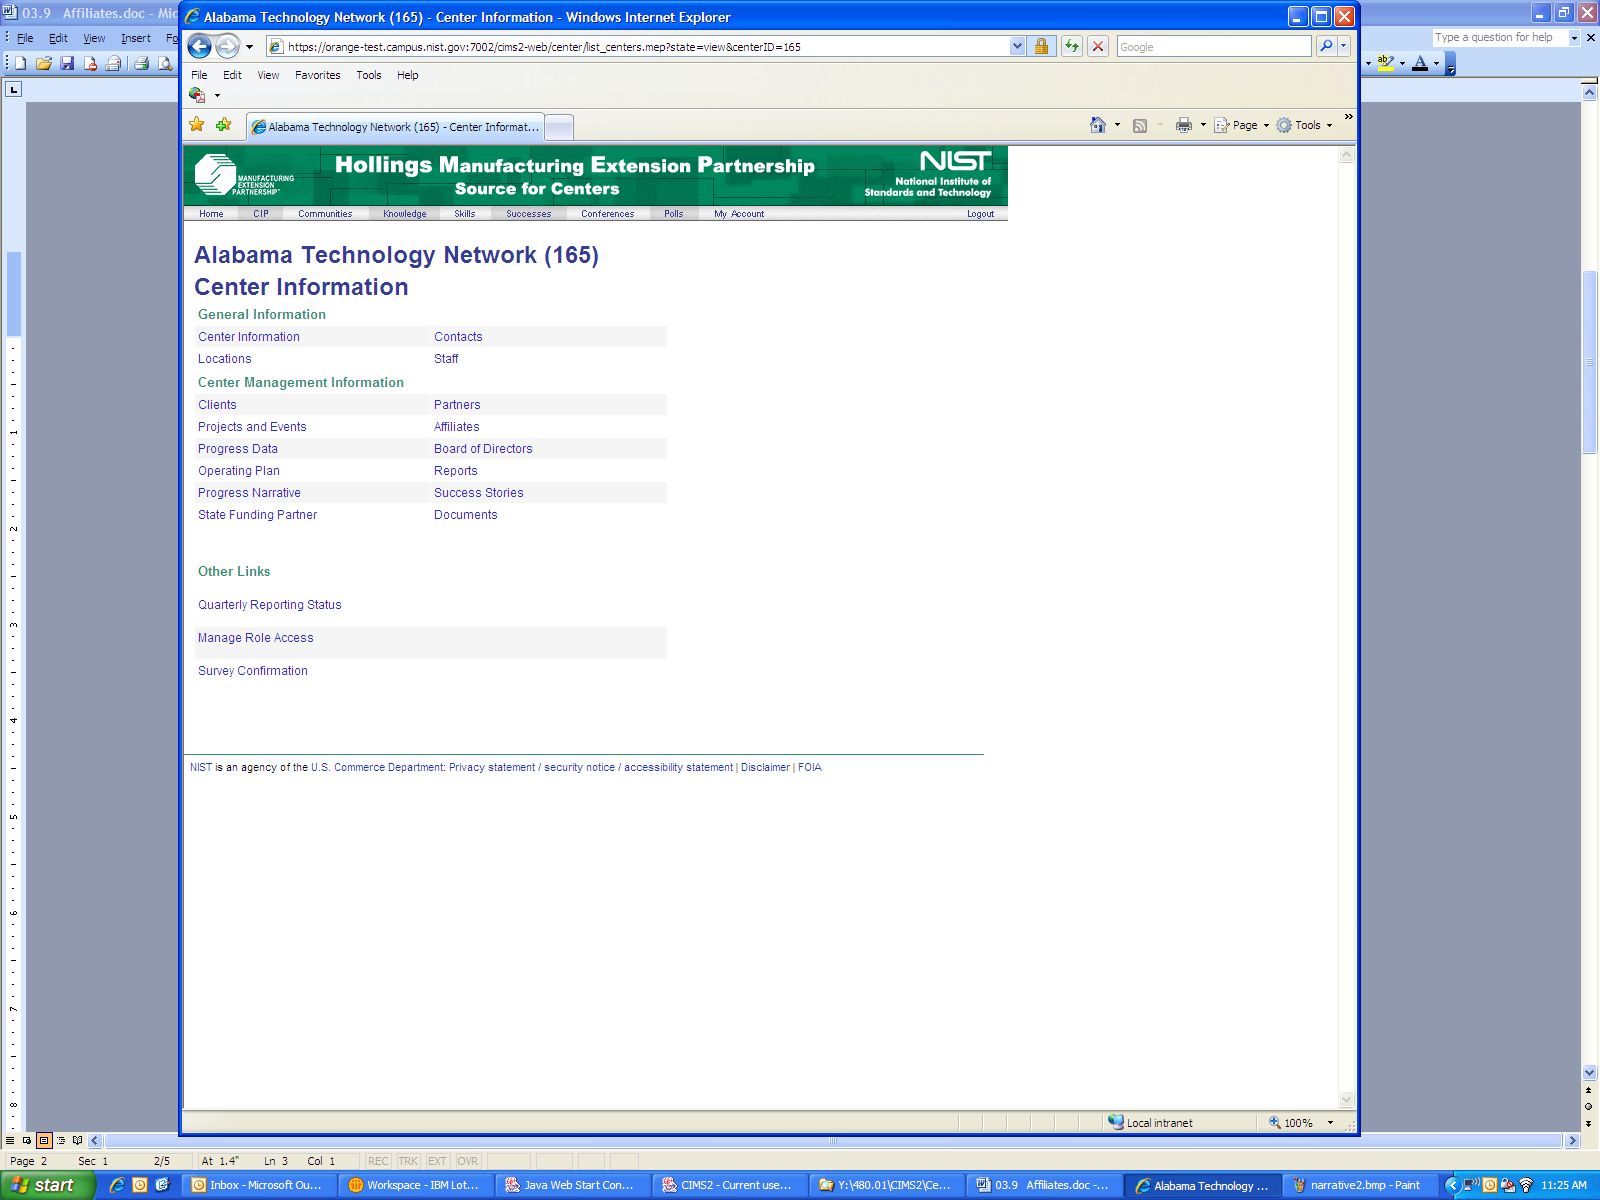This screenshot has height=1200, width=1600.
Task: Click the Print icon in Word toolbar
Action: pos(142,63)
